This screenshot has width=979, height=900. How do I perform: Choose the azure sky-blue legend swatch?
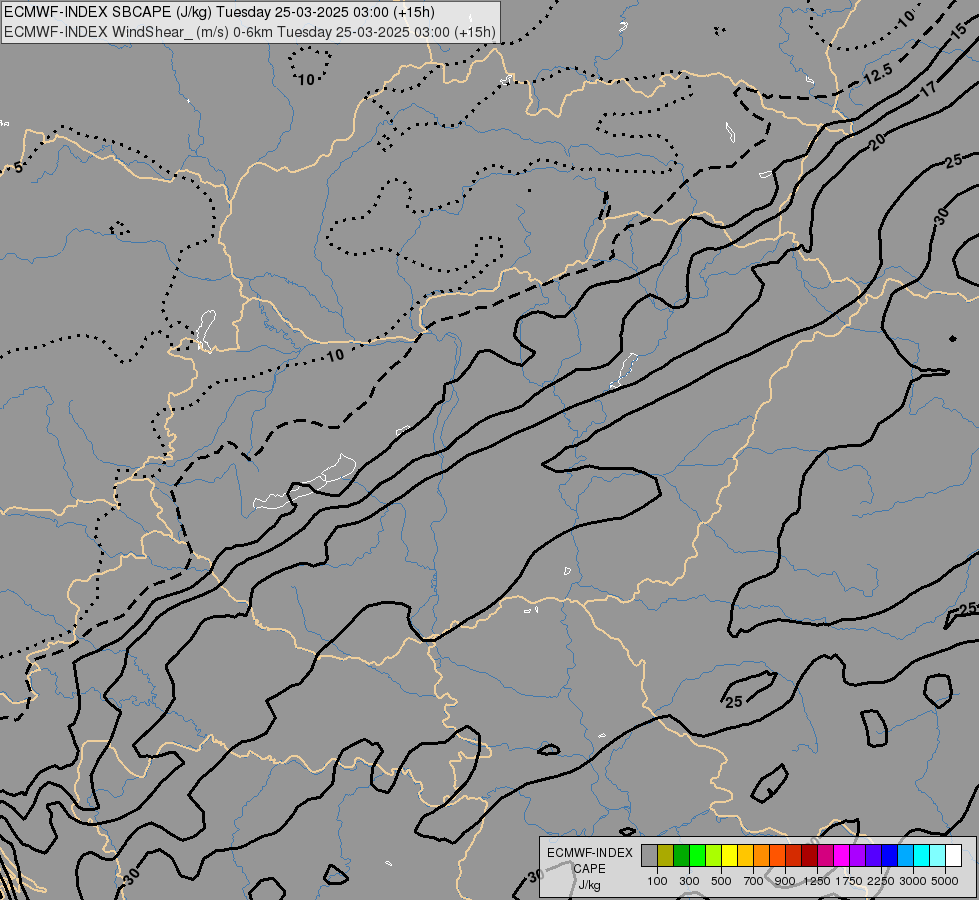pos(906,856)
